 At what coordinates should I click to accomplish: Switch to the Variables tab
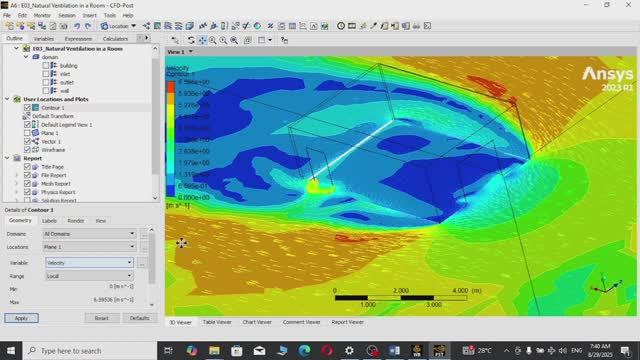(x=44, y=39)
